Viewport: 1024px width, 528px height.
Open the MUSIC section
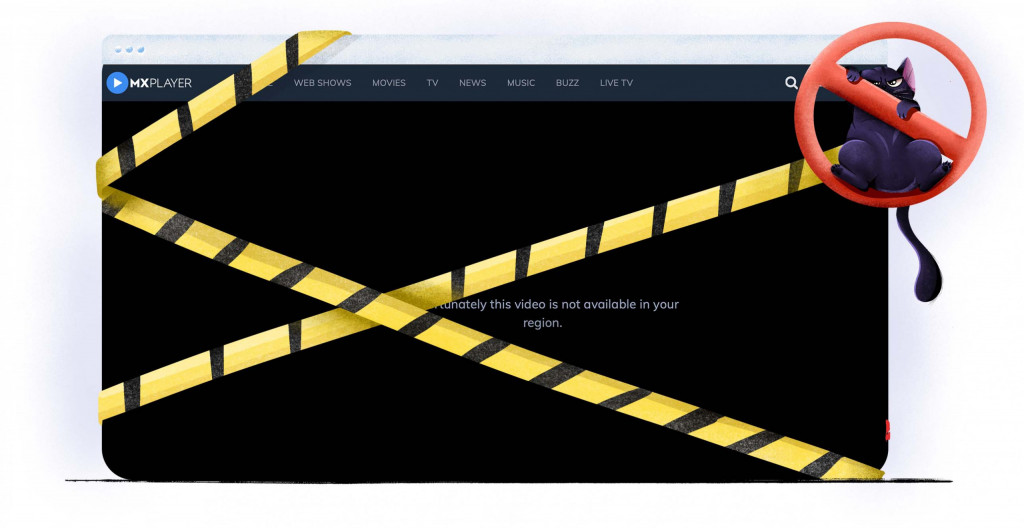[x=521, y=83]
